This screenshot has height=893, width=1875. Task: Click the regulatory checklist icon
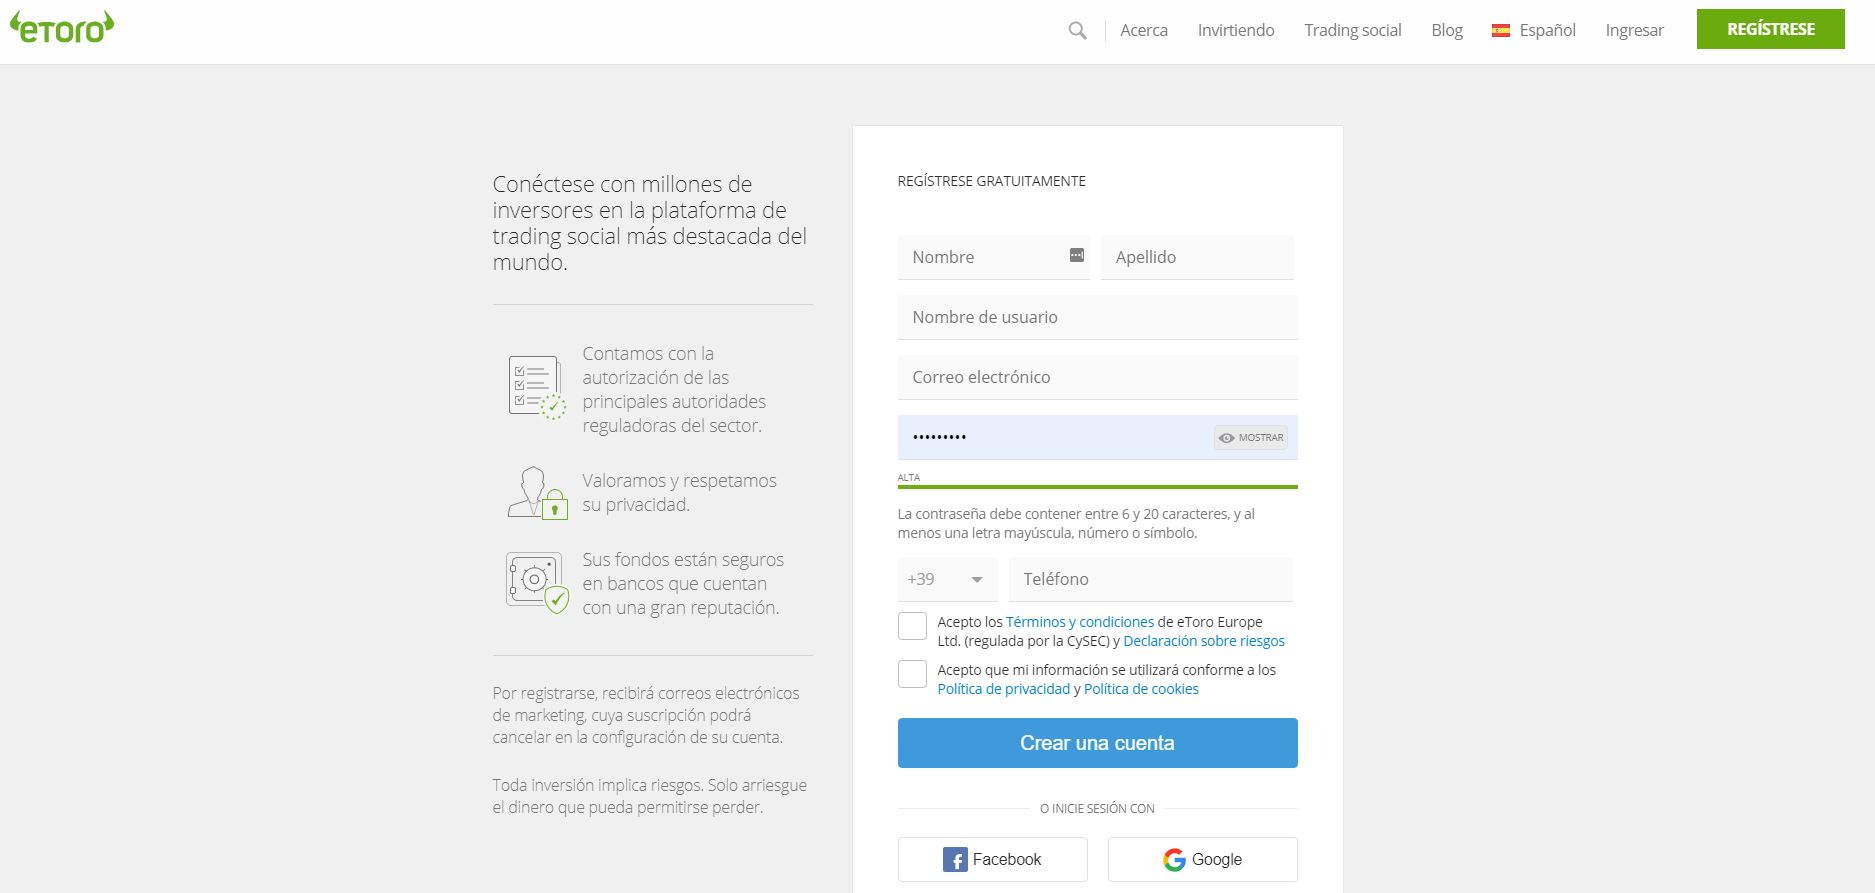(537, 388)
